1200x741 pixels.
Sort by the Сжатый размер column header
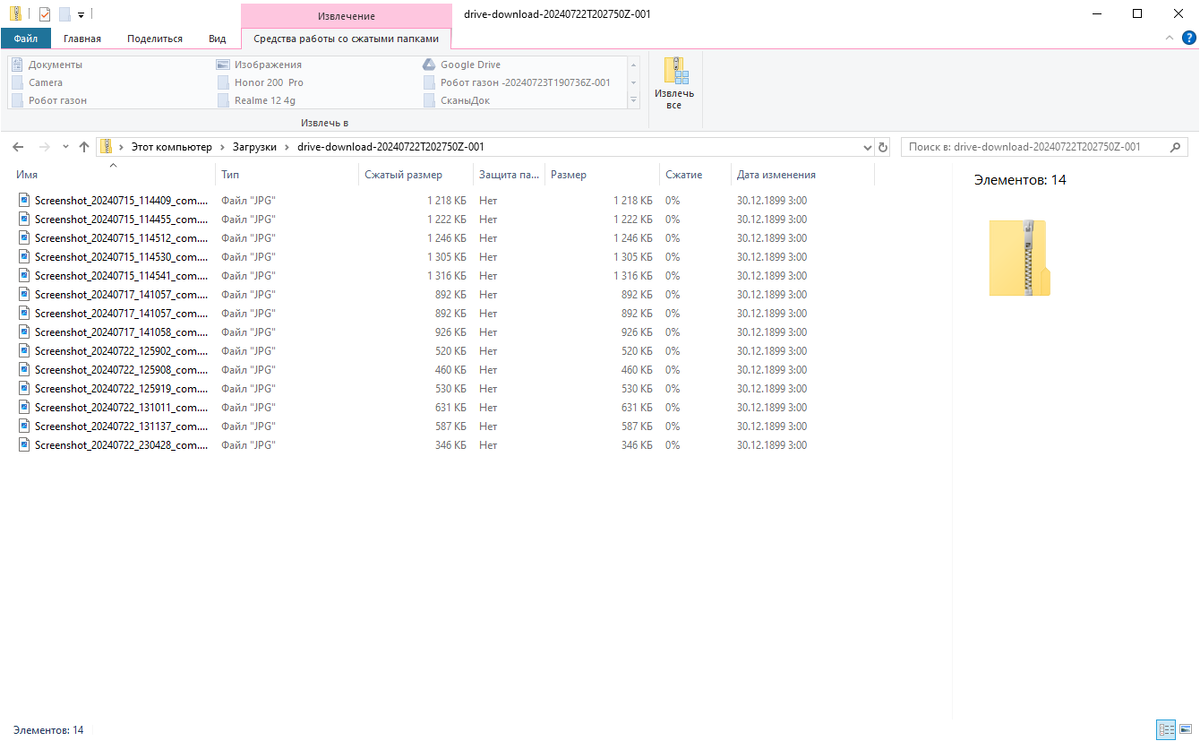tap(415, 174)
